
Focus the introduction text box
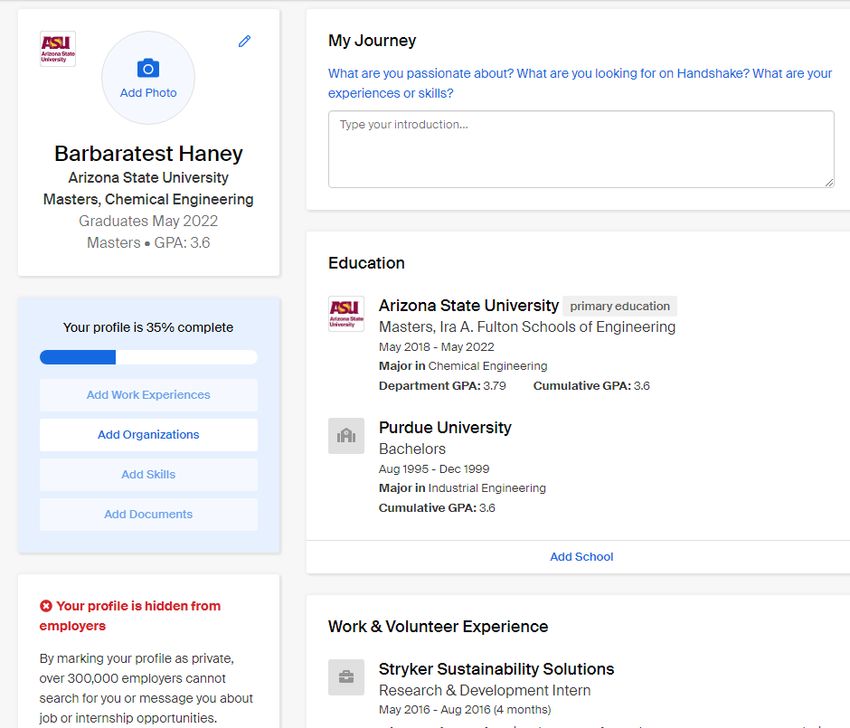pyautogui.click(x=581, y=149)
